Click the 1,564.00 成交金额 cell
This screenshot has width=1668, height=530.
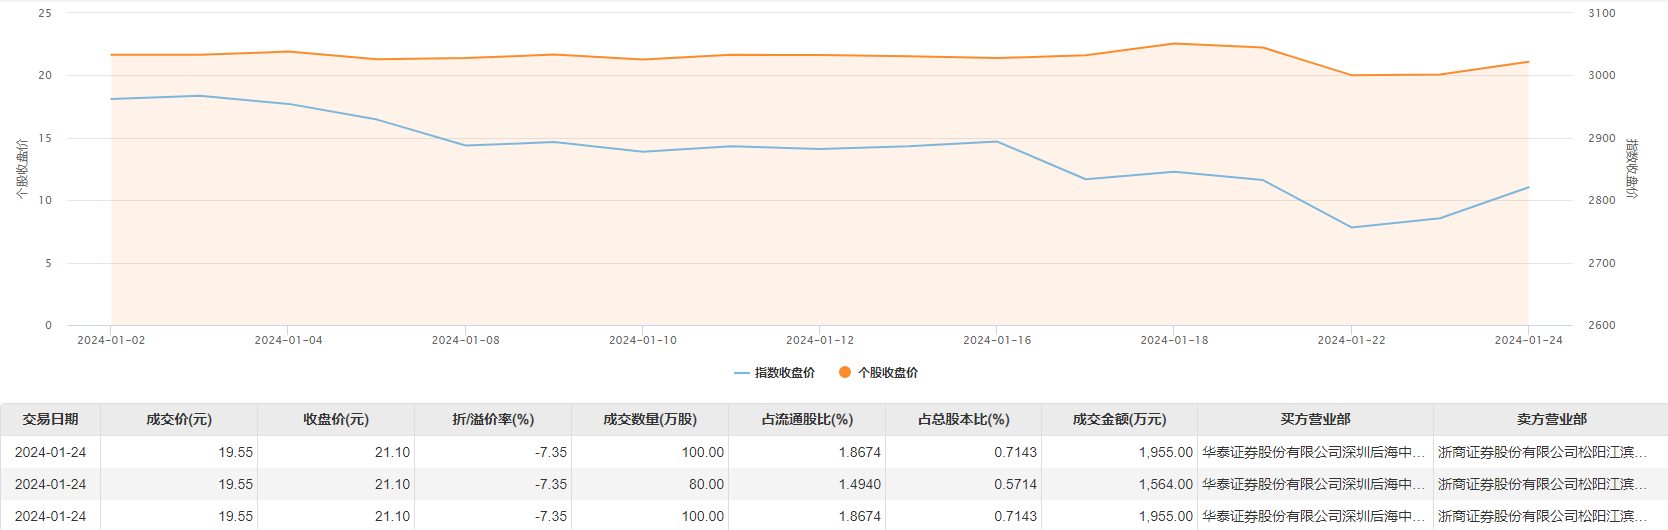point(1165,484)
